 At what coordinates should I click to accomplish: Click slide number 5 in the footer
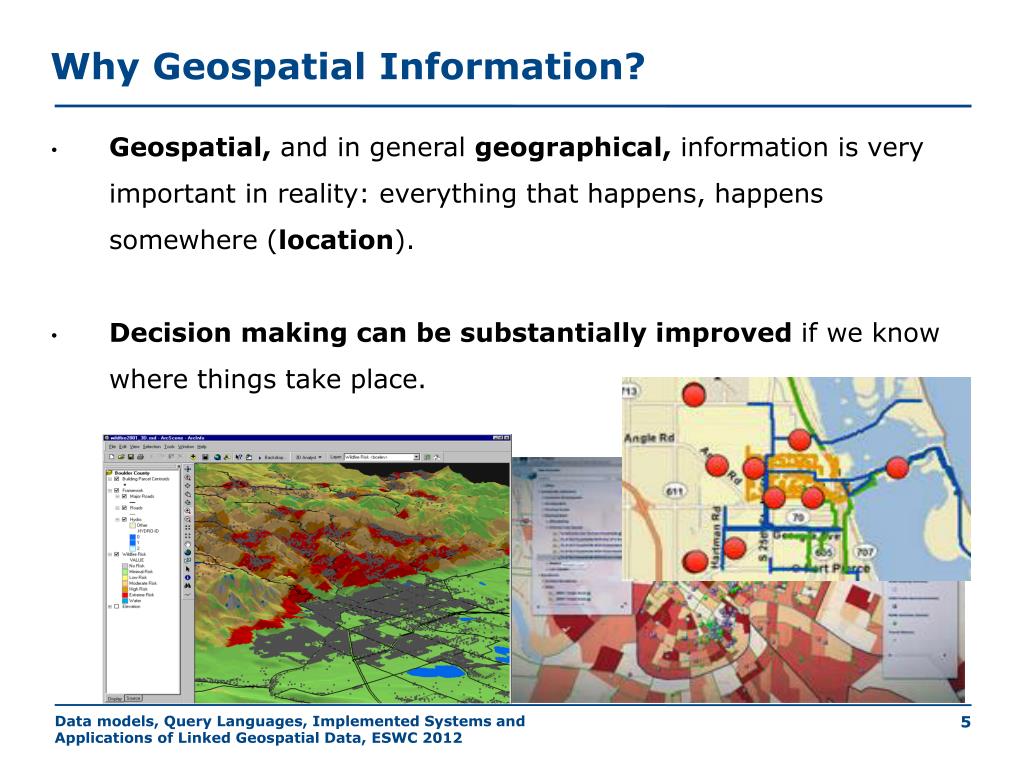[x=966, y=721]
